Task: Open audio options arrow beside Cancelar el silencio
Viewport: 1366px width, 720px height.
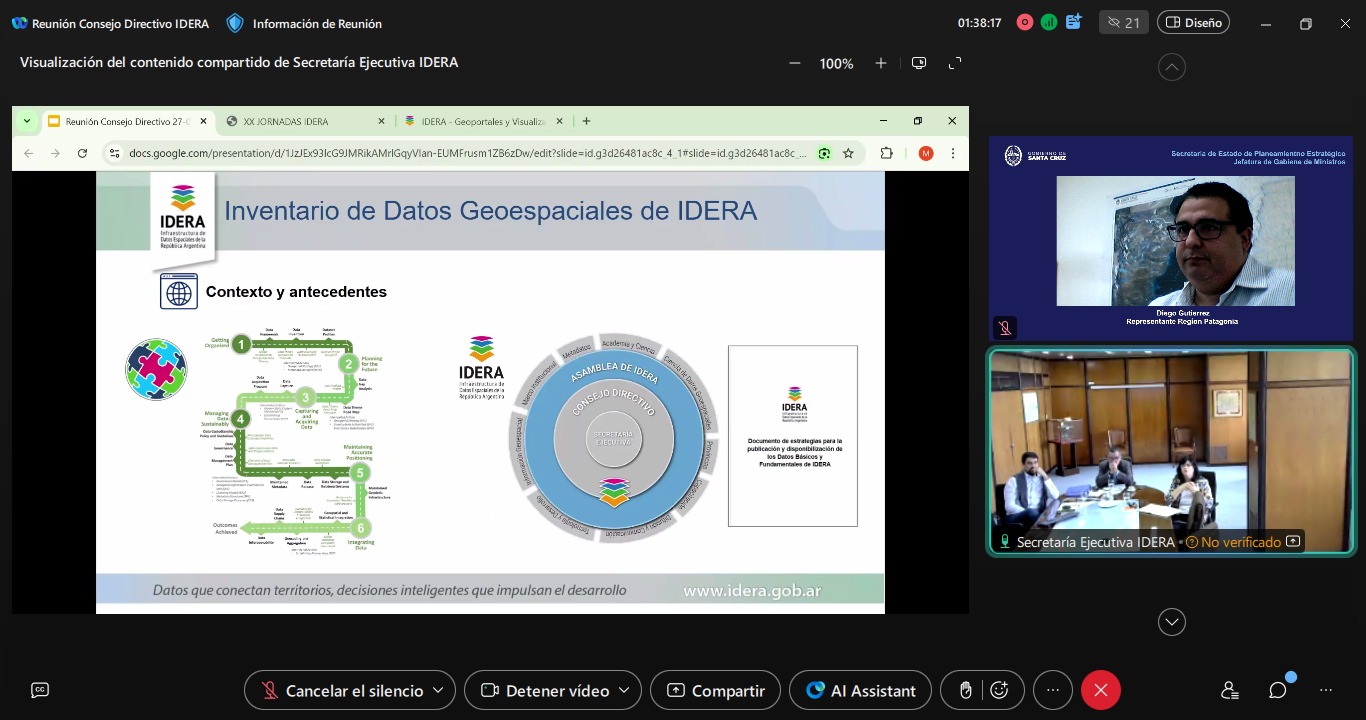Action: point(439,691)
